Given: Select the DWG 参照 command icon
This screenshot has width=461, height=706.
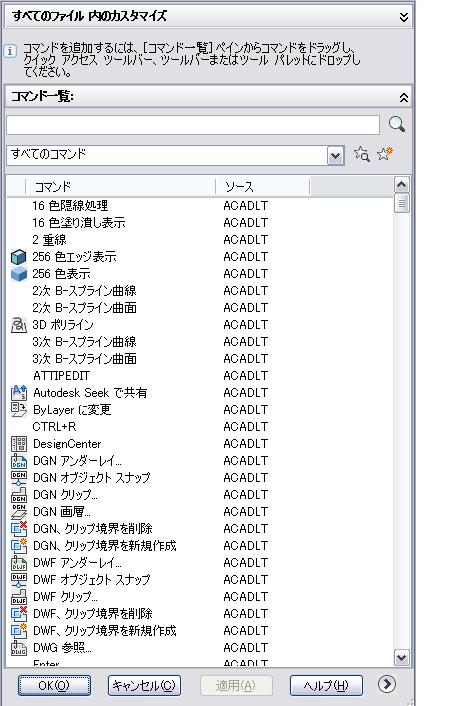Looking at the screenshot, I should pyautogui.click(x=18, y=648).
